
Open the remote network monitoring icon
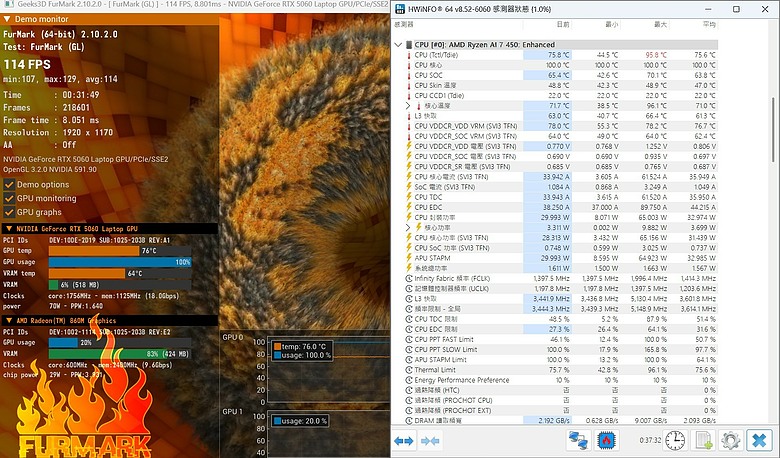(x=578, y=441)
